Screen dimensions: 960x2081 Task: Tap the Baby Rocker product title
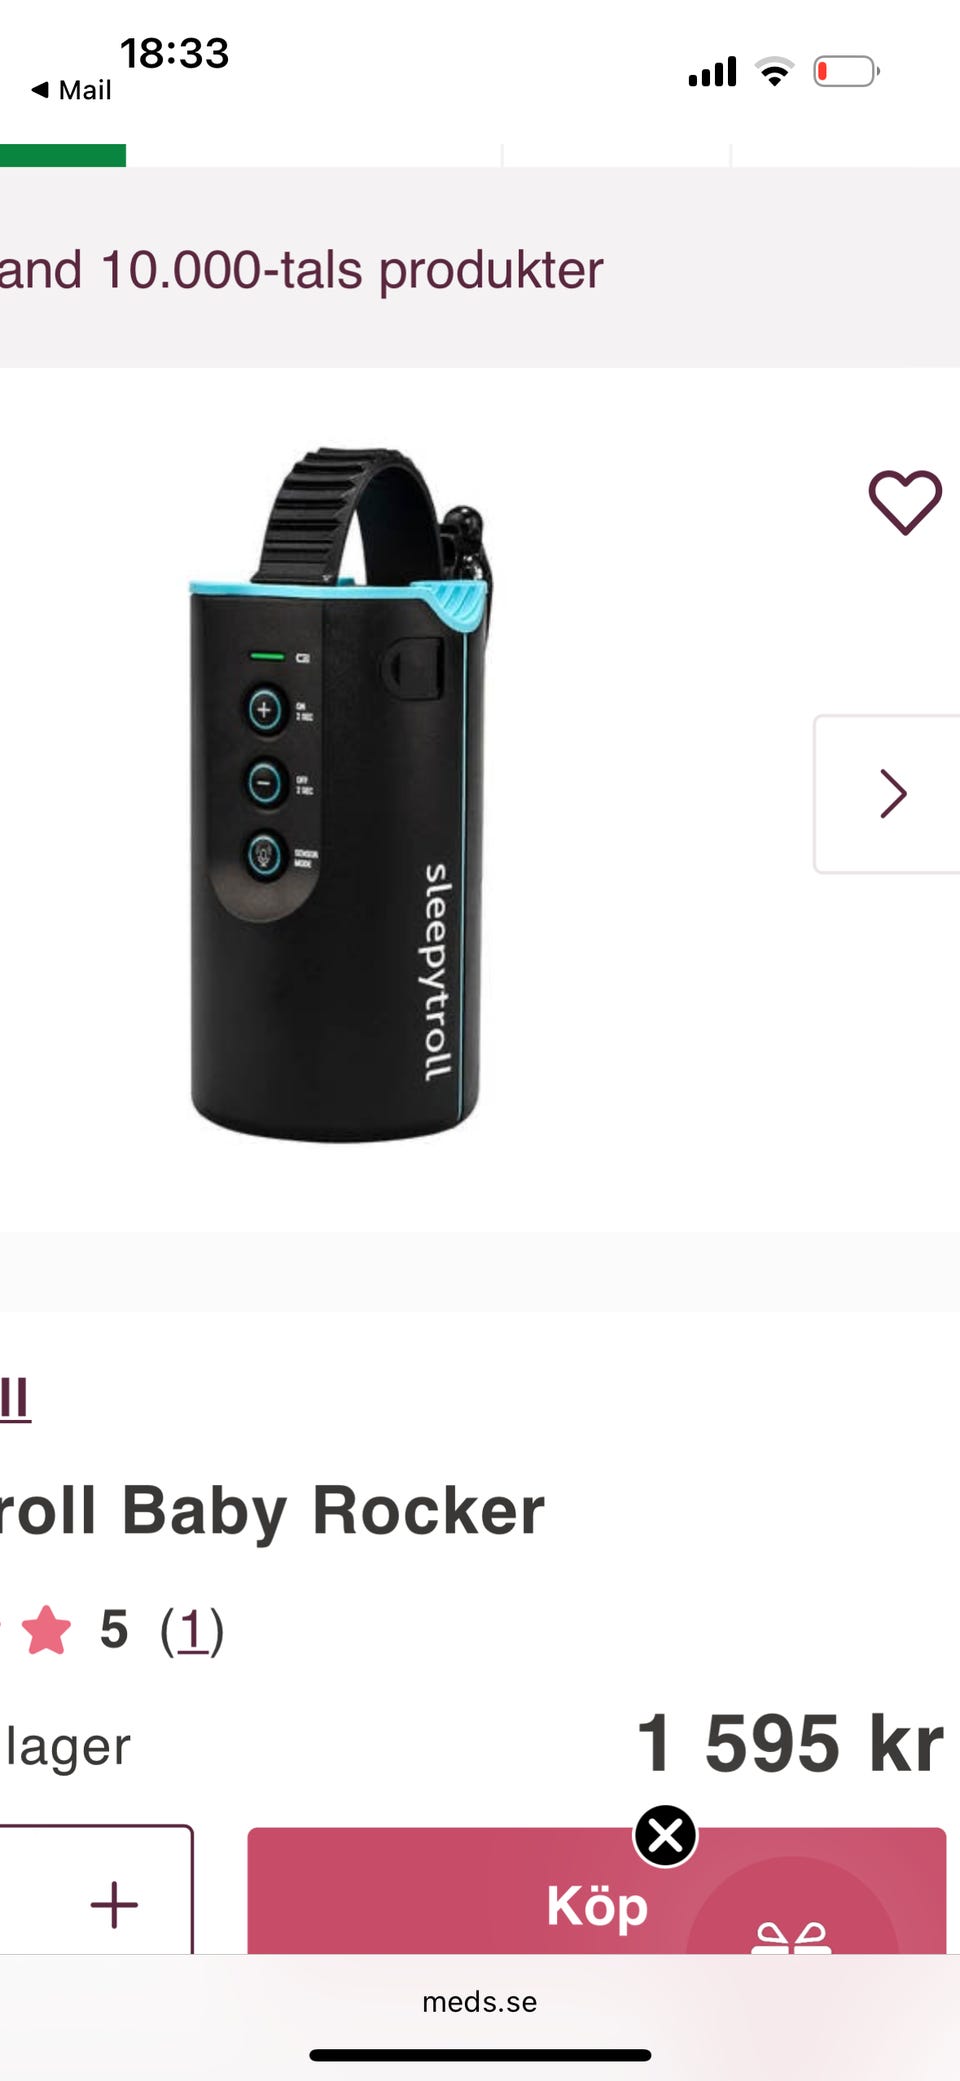(x=272, y=1510)
